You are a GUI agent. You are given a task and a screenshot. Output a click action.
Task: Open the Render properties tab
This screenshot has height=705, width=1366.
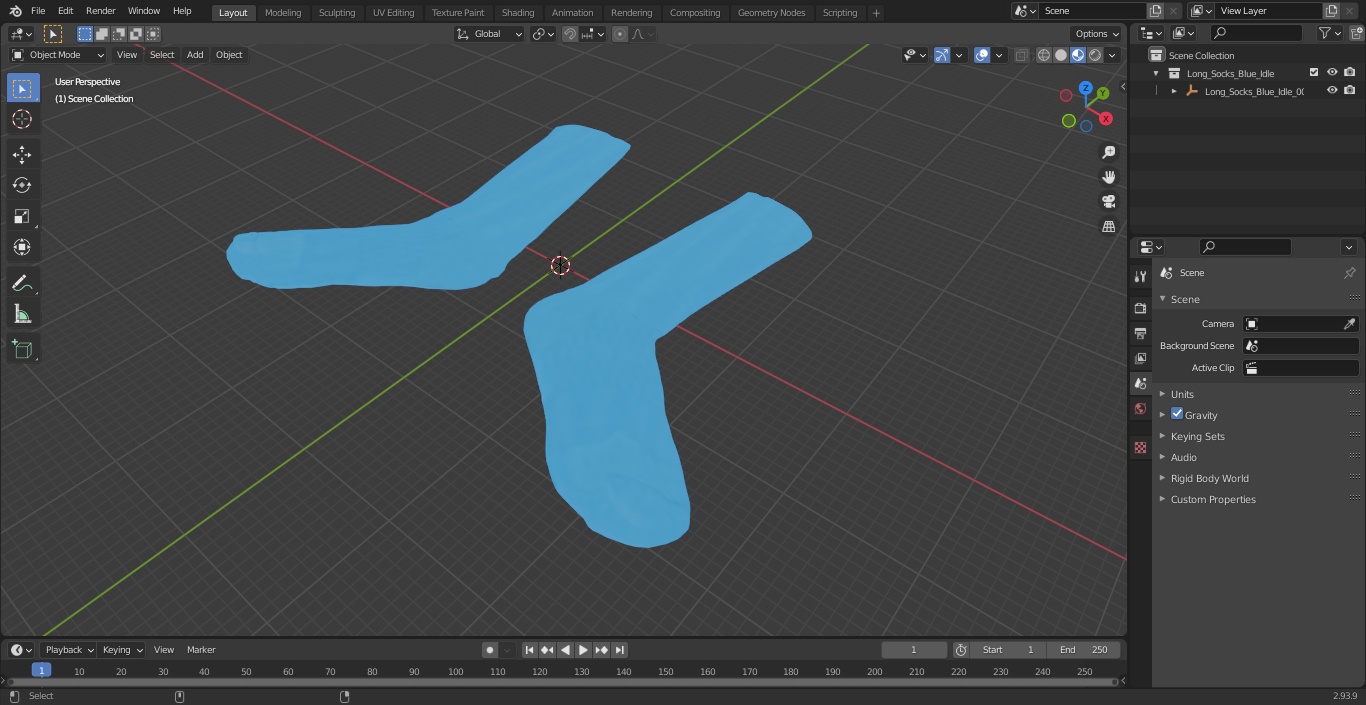tap(1140, 308)
